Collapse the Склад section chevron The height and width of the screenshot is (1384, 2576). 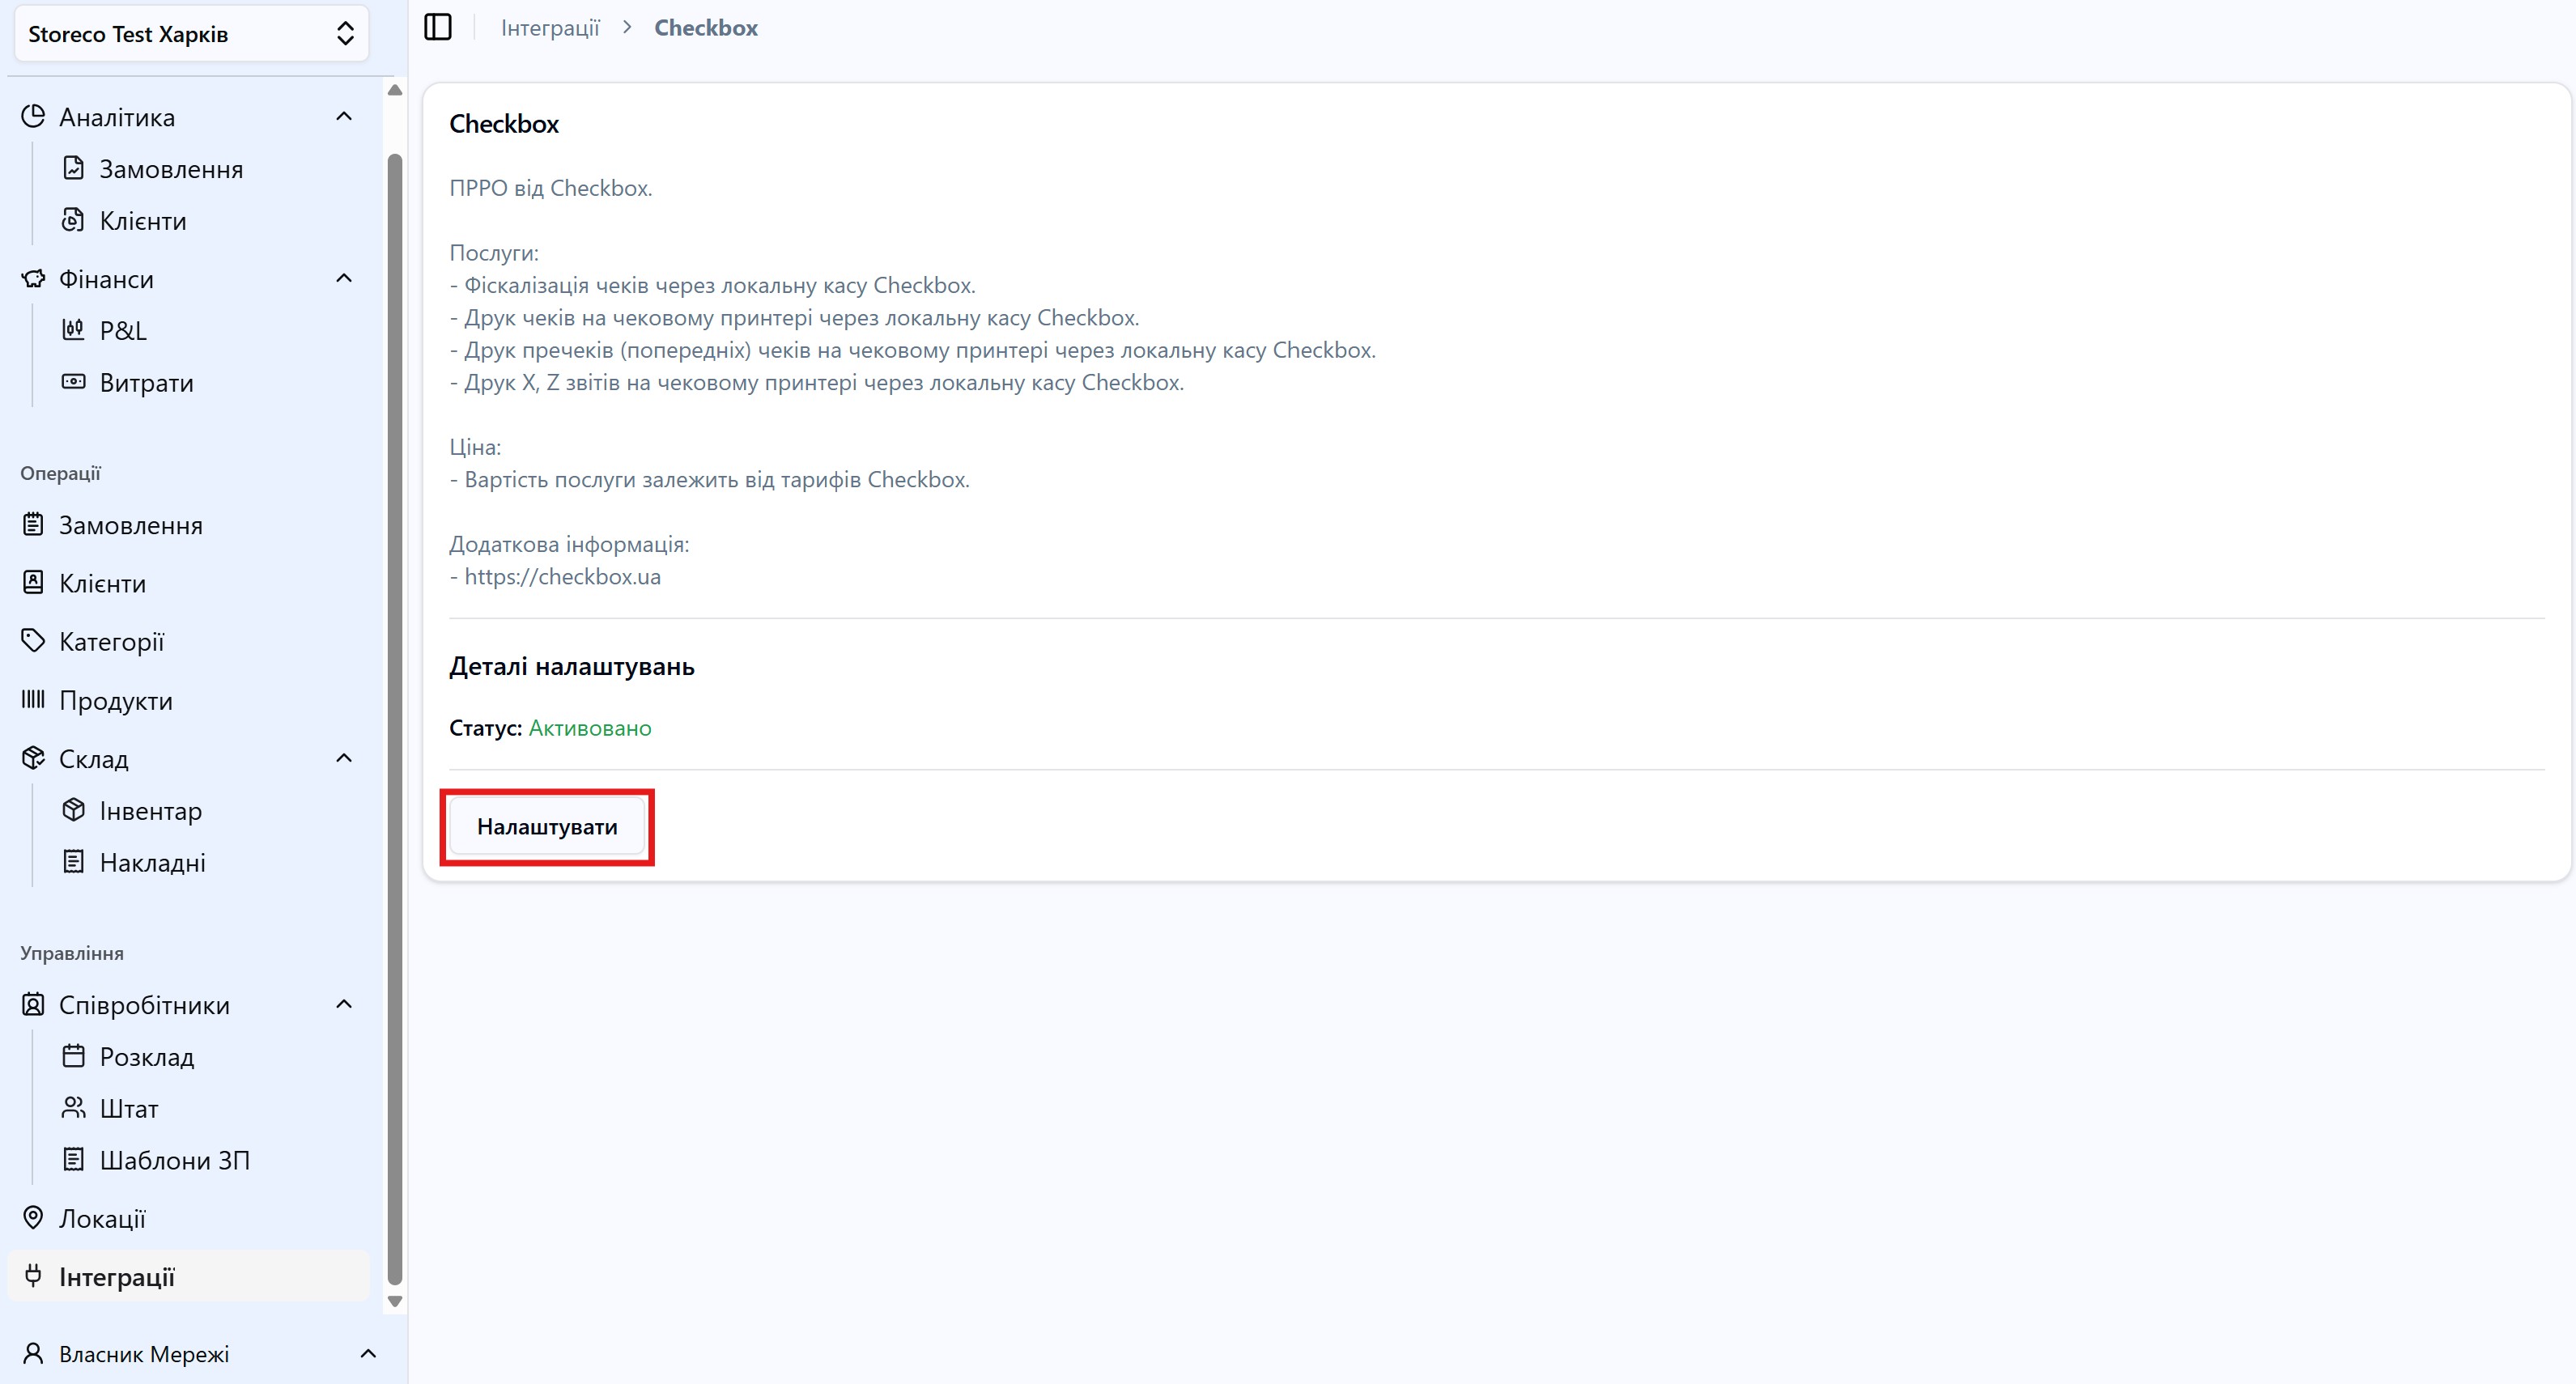344,758
